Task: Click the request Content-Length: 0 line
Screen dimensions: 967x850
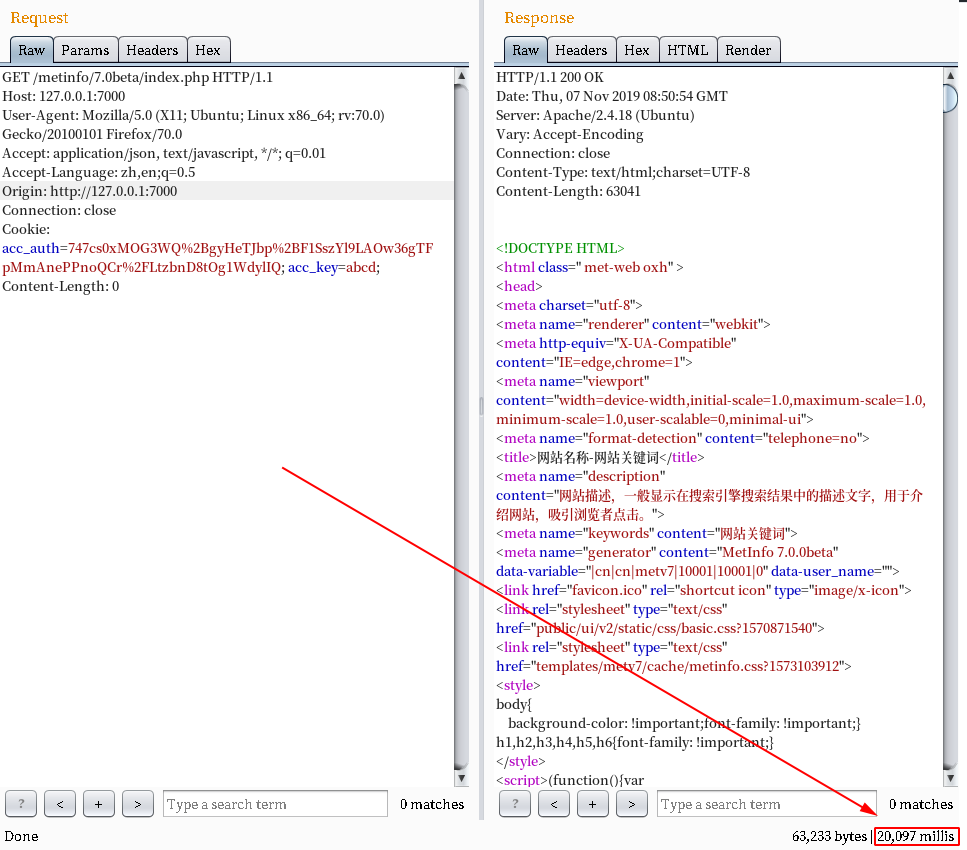Action: (x=60, y=286)
